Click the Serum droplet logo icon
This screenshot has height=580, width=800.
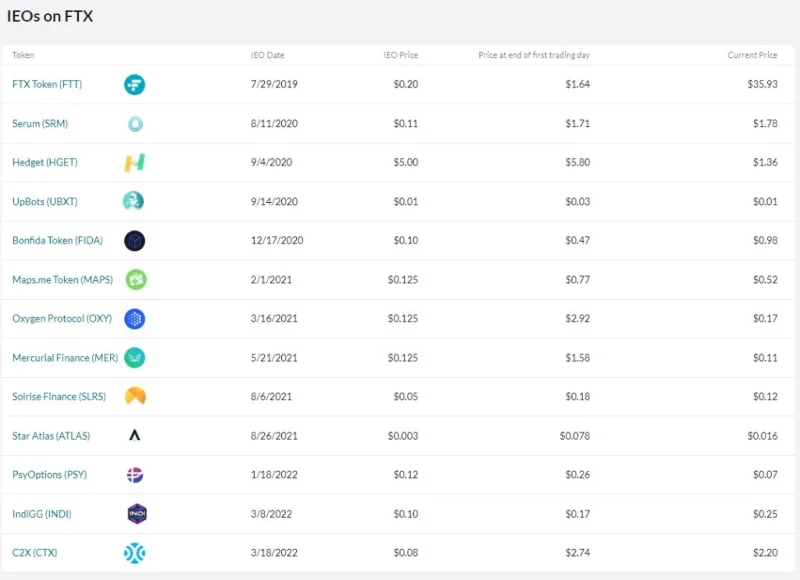pyautogui.click(x=135, y=123)
